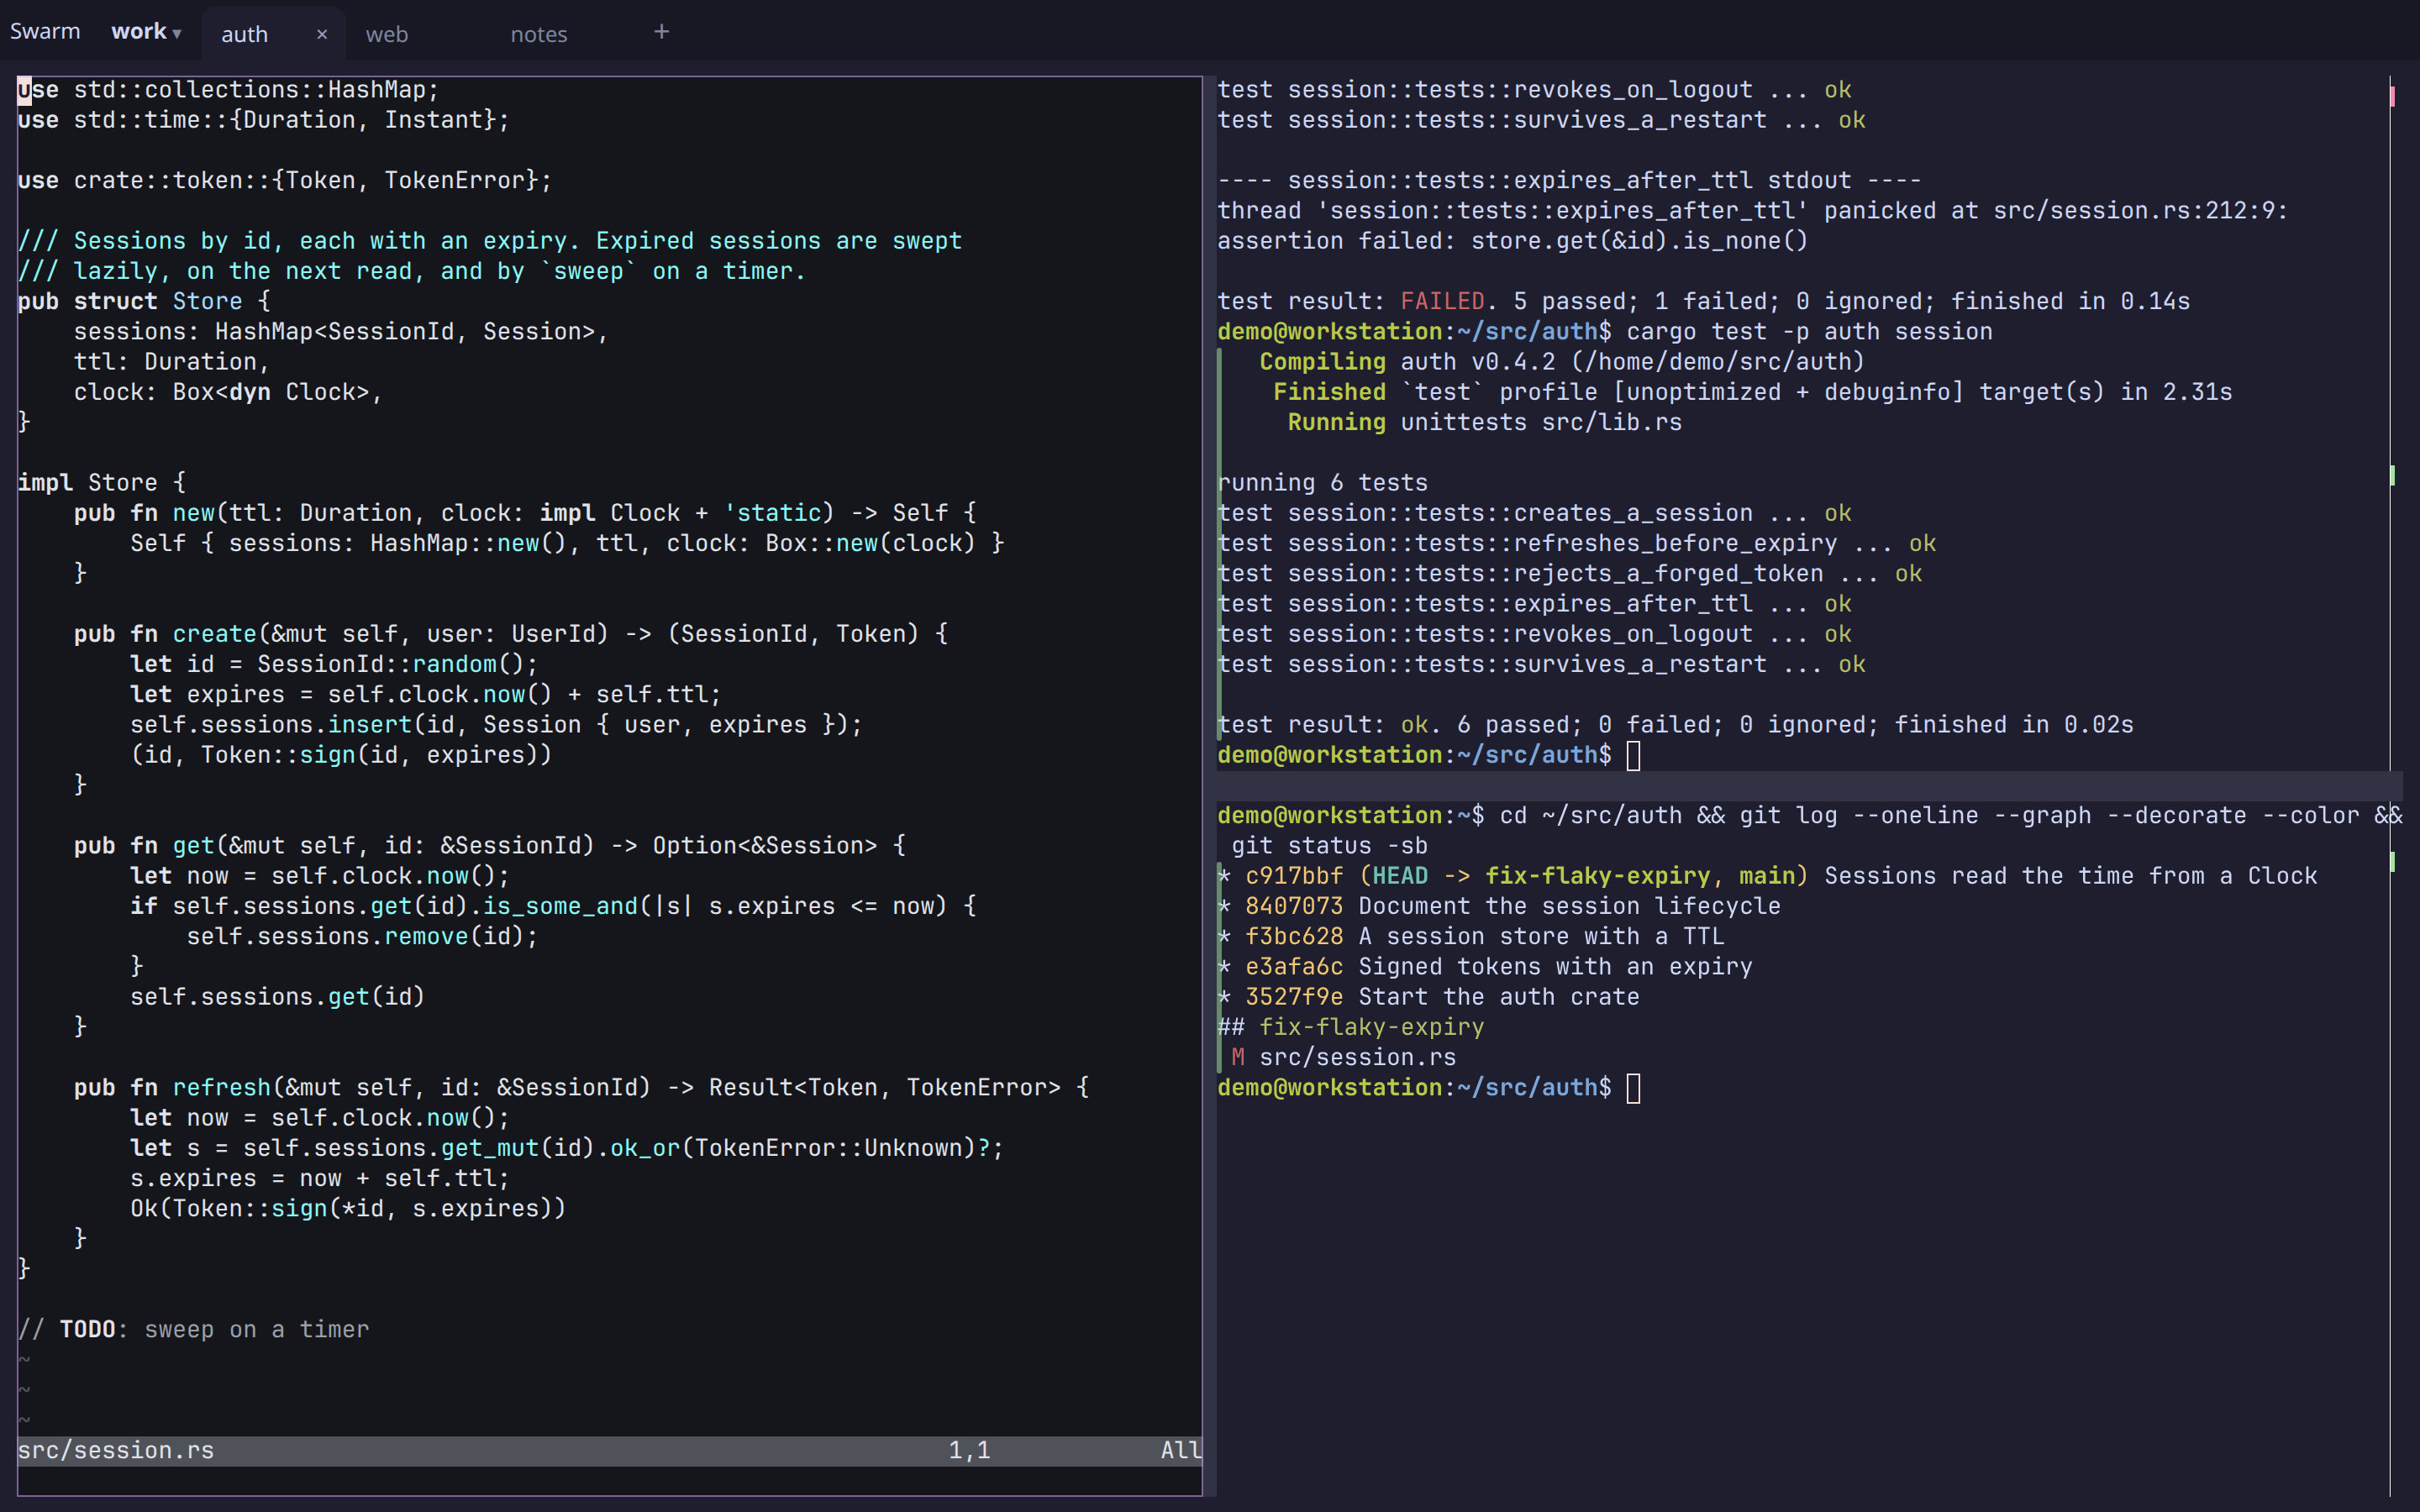Click the Swarm app label
This screenshot has height=1512, width=2420.
[45, 31]
